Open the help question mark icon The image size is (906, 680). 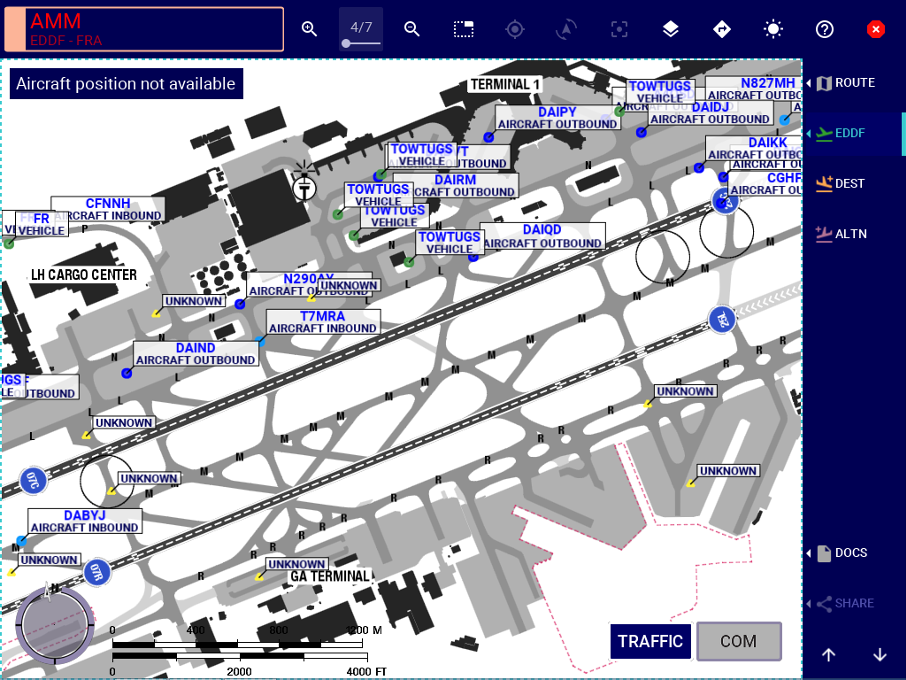click(825, 29)
